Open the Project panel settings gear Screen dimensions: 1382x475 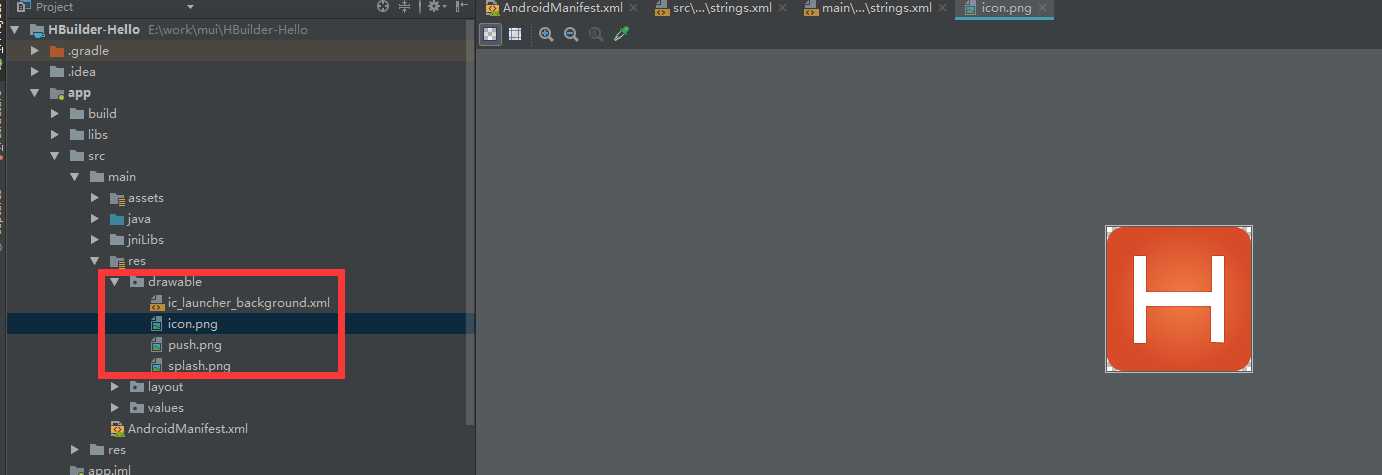(436, 6)
